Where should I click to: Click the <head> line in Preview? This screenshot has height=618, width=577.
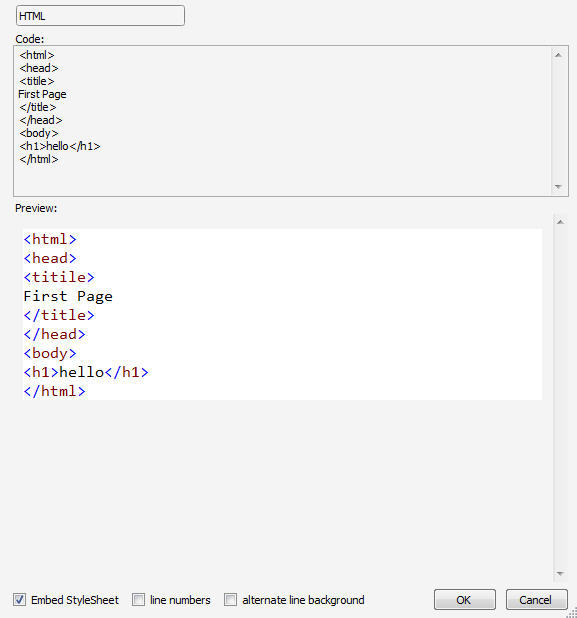tap(50, 258)
